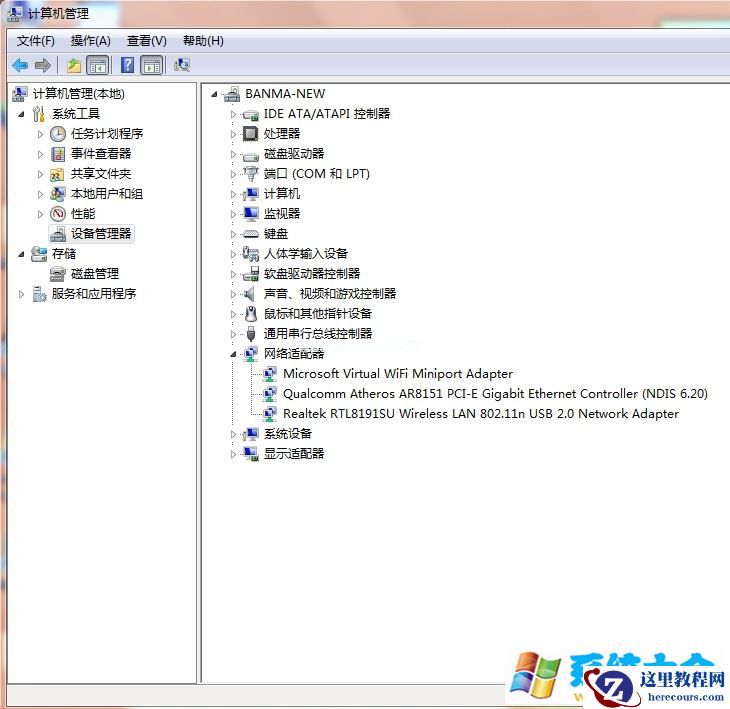Click the 声音、视频和游戏控制器 speaker icon

pyautogui.click(x=250, y=294)
